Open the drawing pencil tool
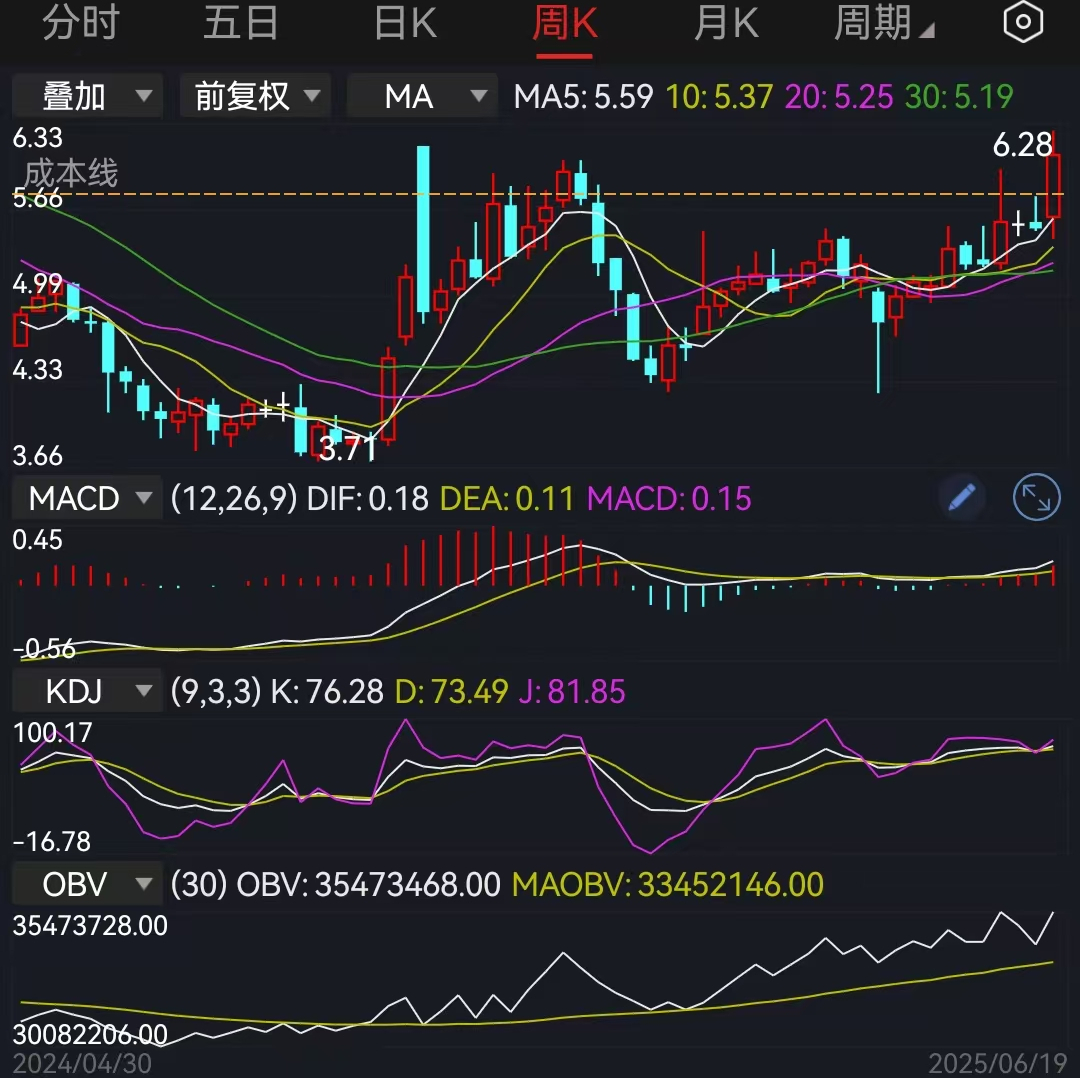The width and height of the screenshot is (1080, 1078). click(961, 497)
